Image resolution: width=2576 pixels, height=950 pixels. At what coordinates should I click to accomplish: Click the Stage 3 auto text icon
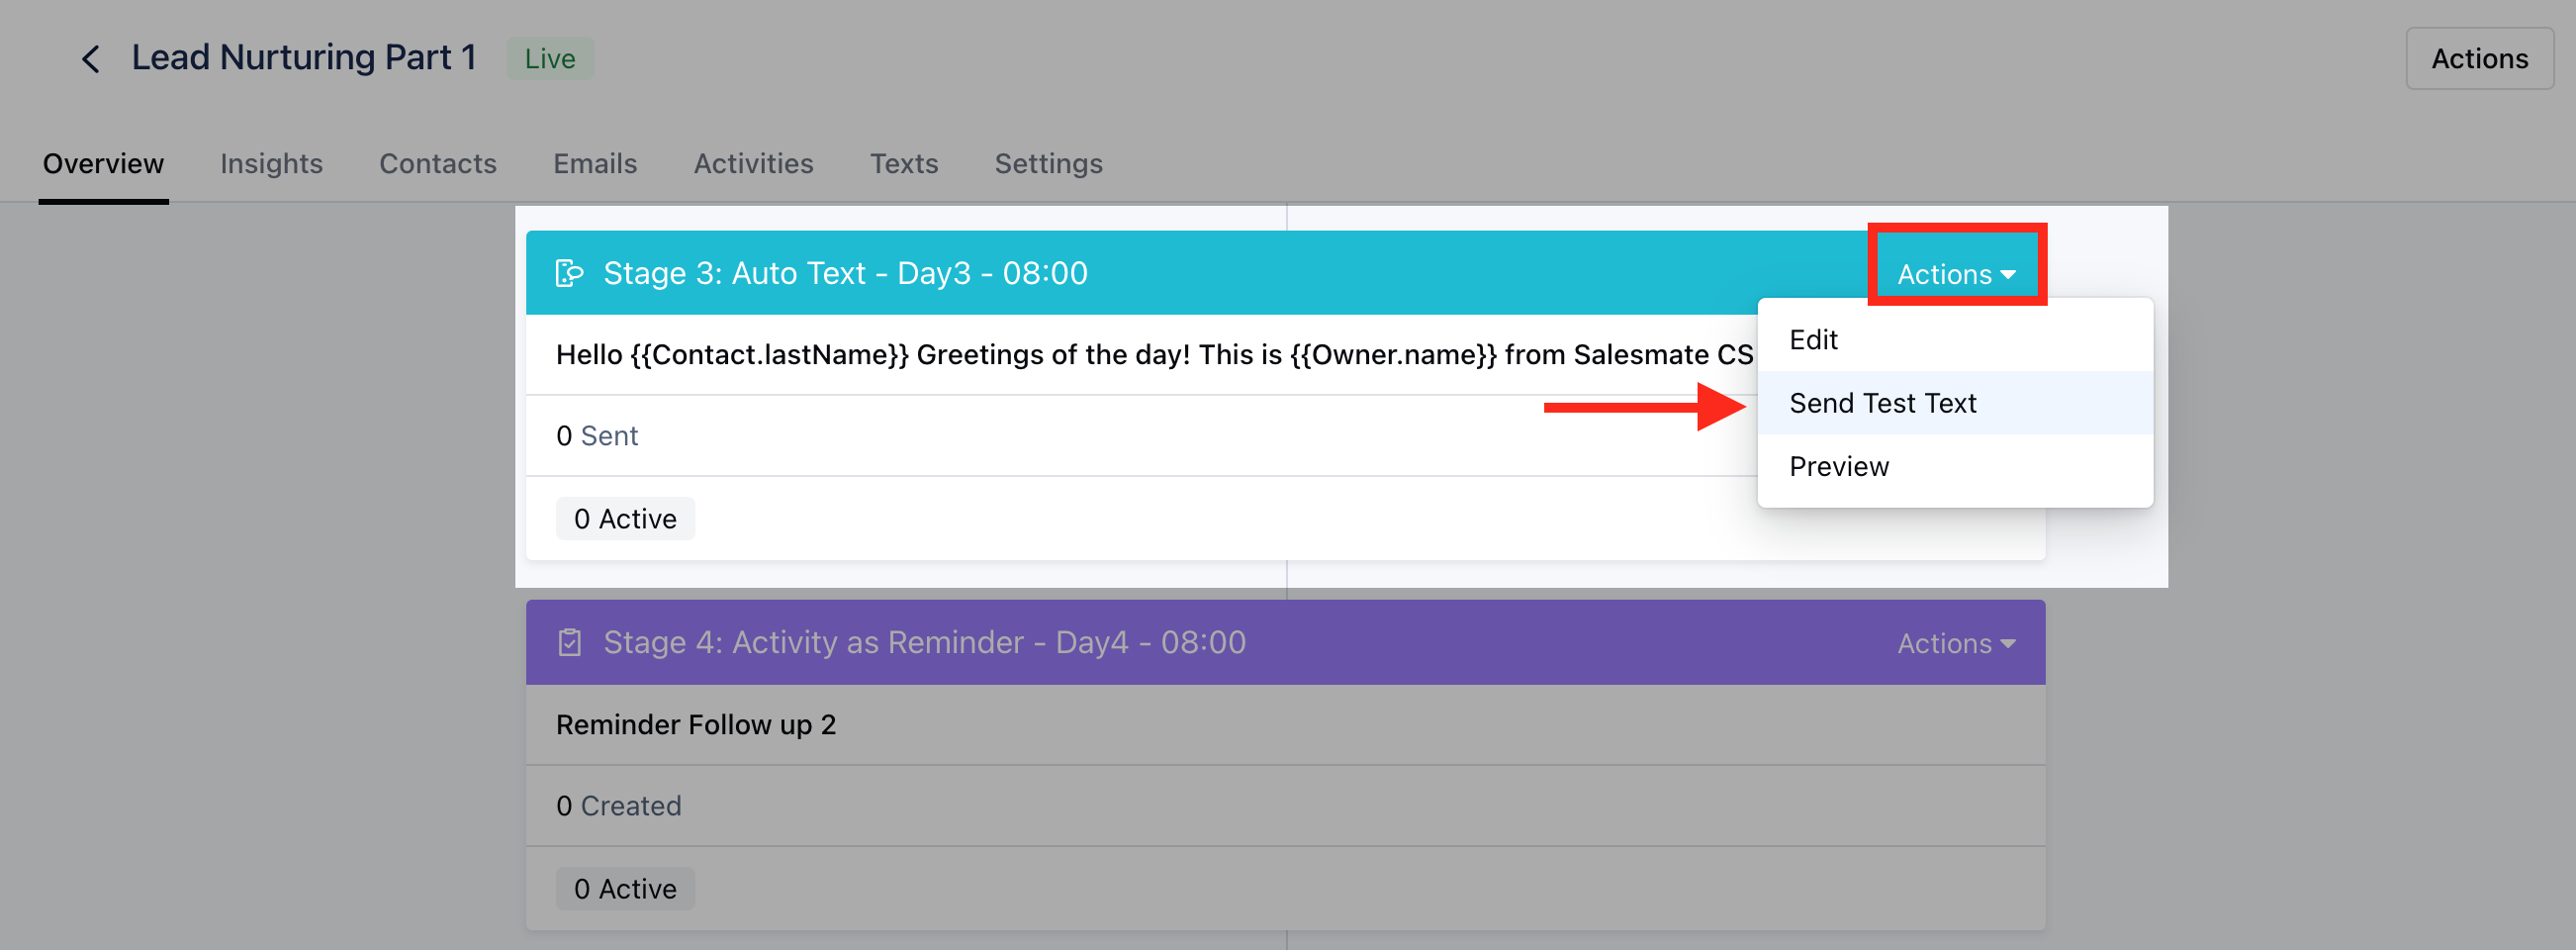pos(569,273)
